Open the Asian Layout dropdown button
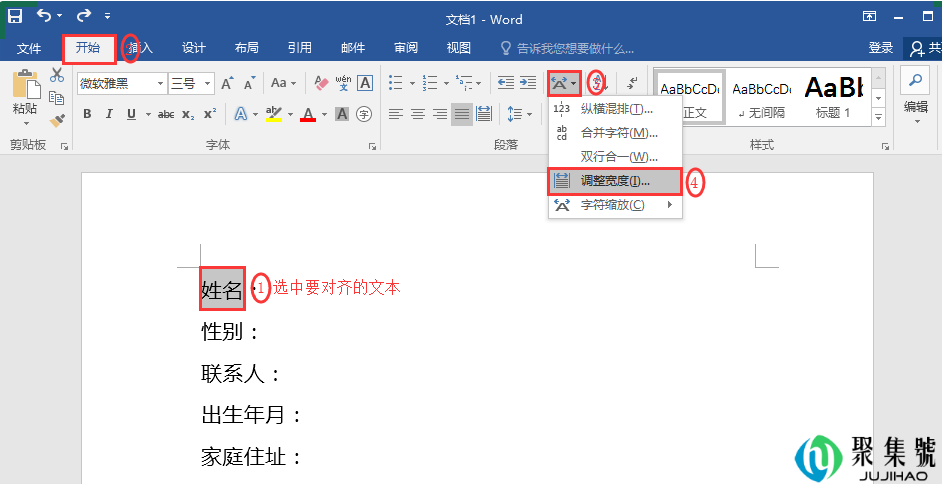942x484 pixels. pyautogui.click(x=564, y=83)
